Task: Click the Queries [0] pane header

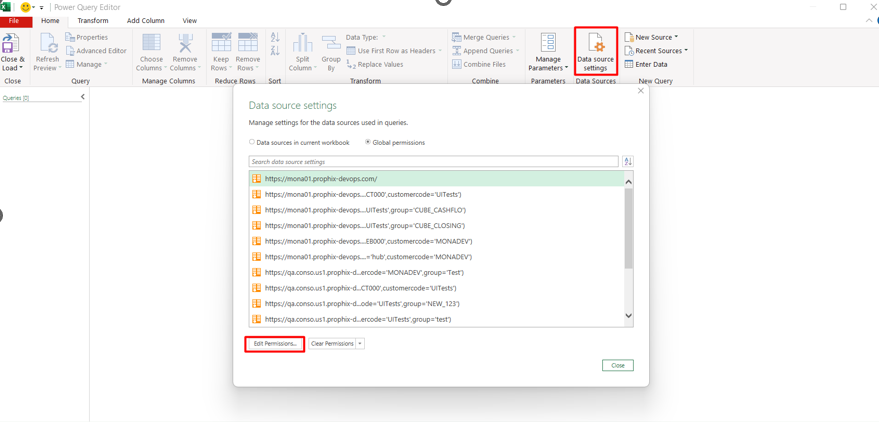Action: point(16,98)
